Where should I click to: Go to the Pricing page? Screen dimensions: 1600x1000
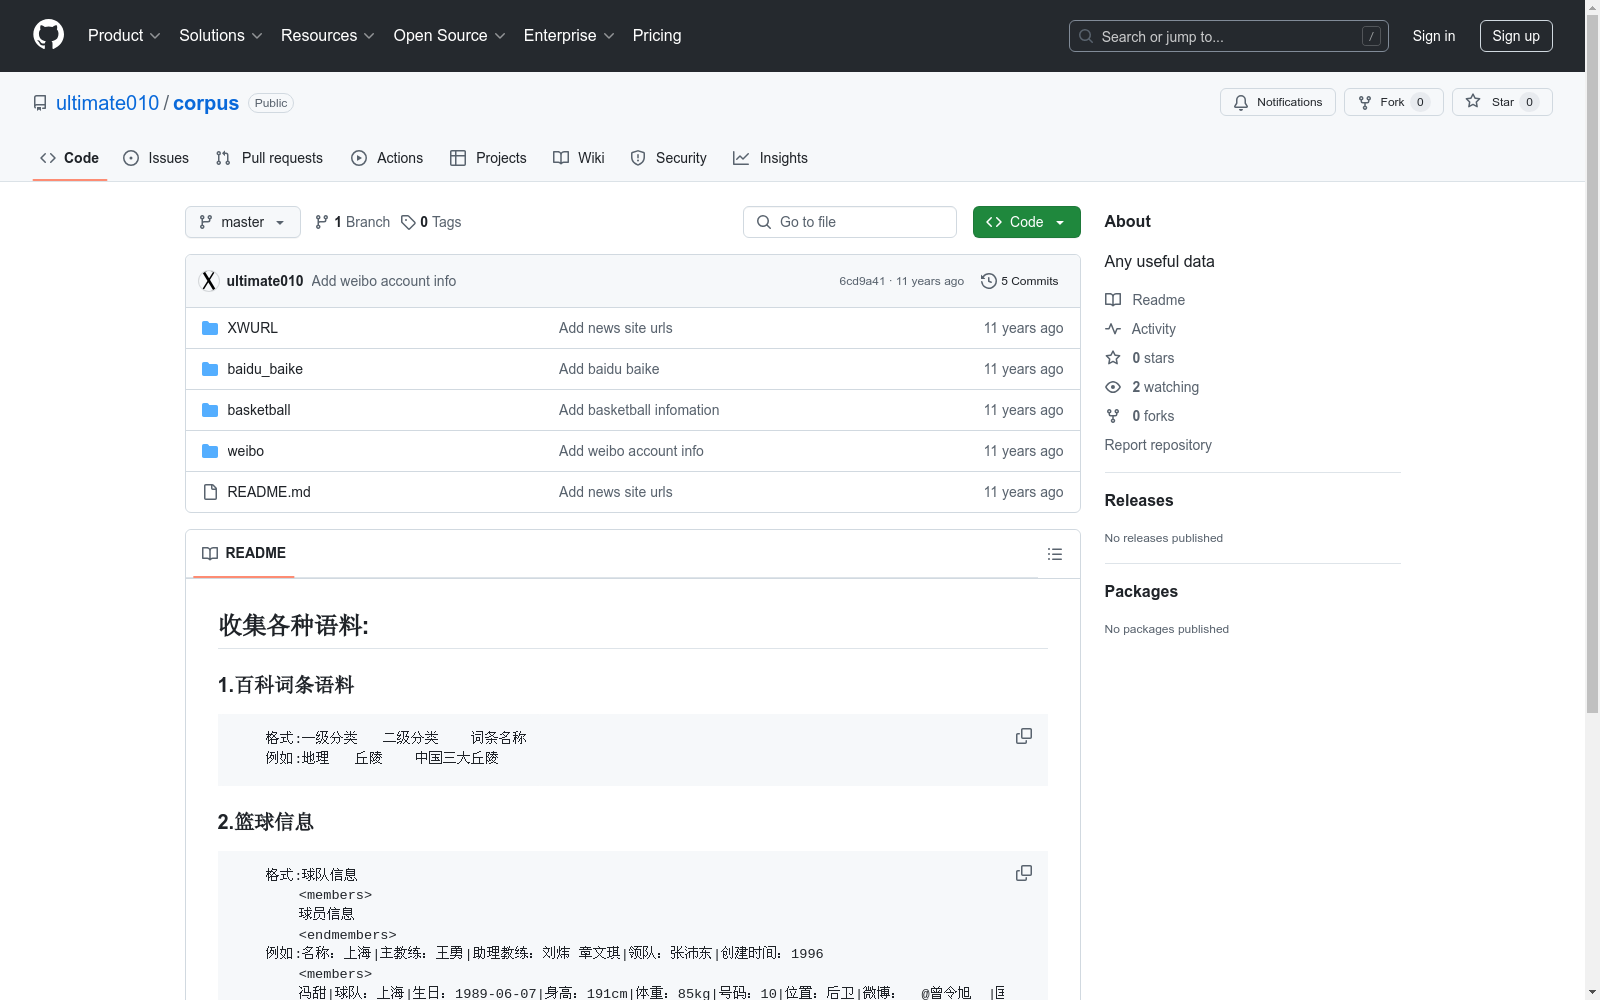click(x=657, y=35)
